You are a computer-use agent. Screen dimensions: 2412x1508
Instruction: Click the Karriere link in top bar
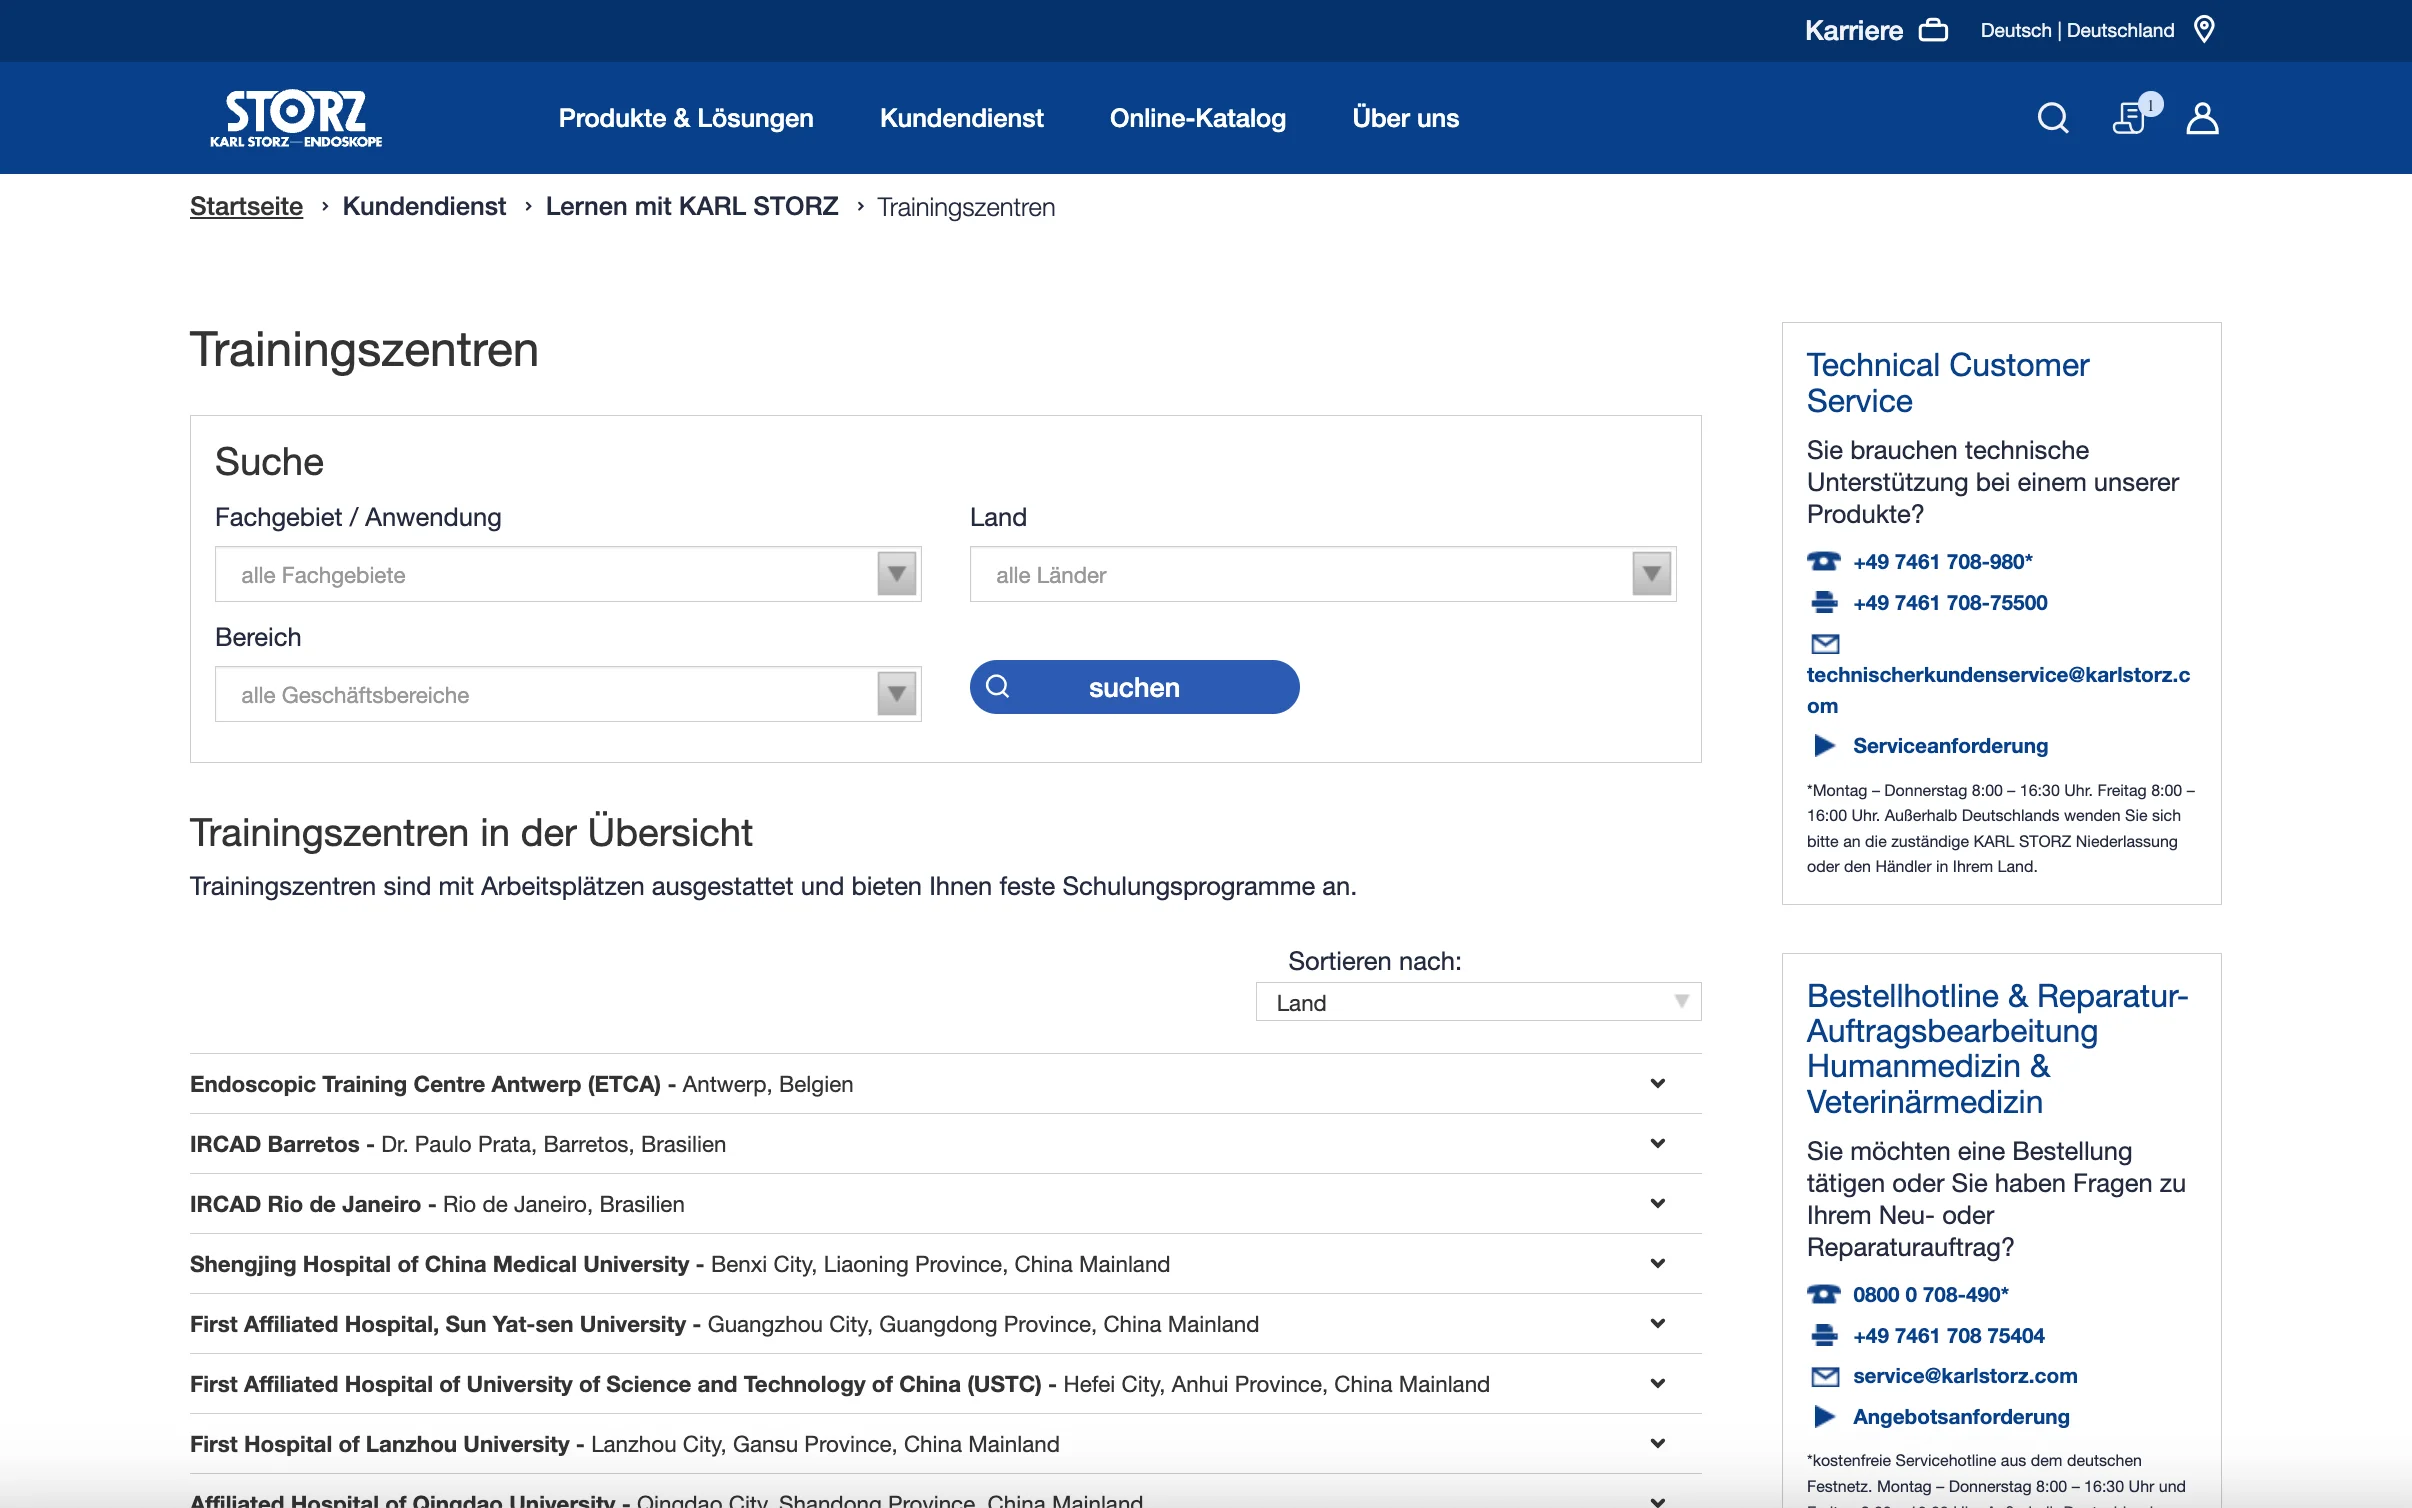click(x=1853, y=30)
